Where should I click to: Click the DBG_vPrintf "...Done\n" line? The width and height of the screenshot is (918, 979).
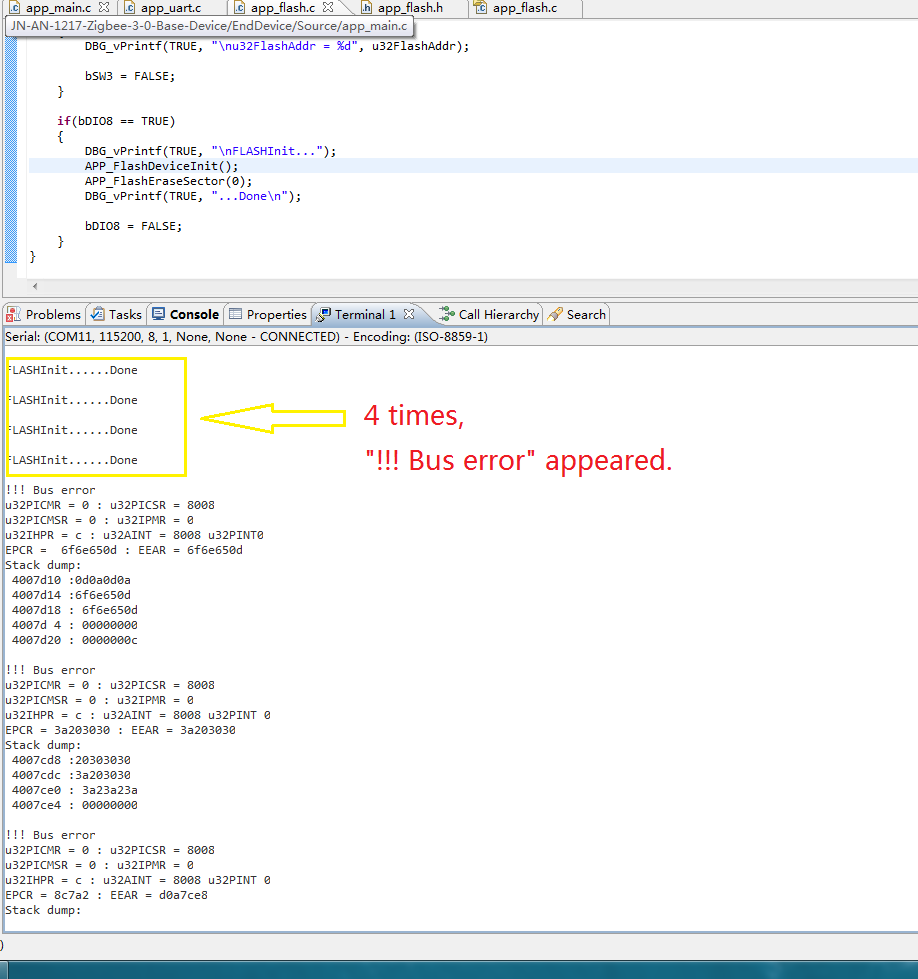pyautogui.click(x=193, y=196)
